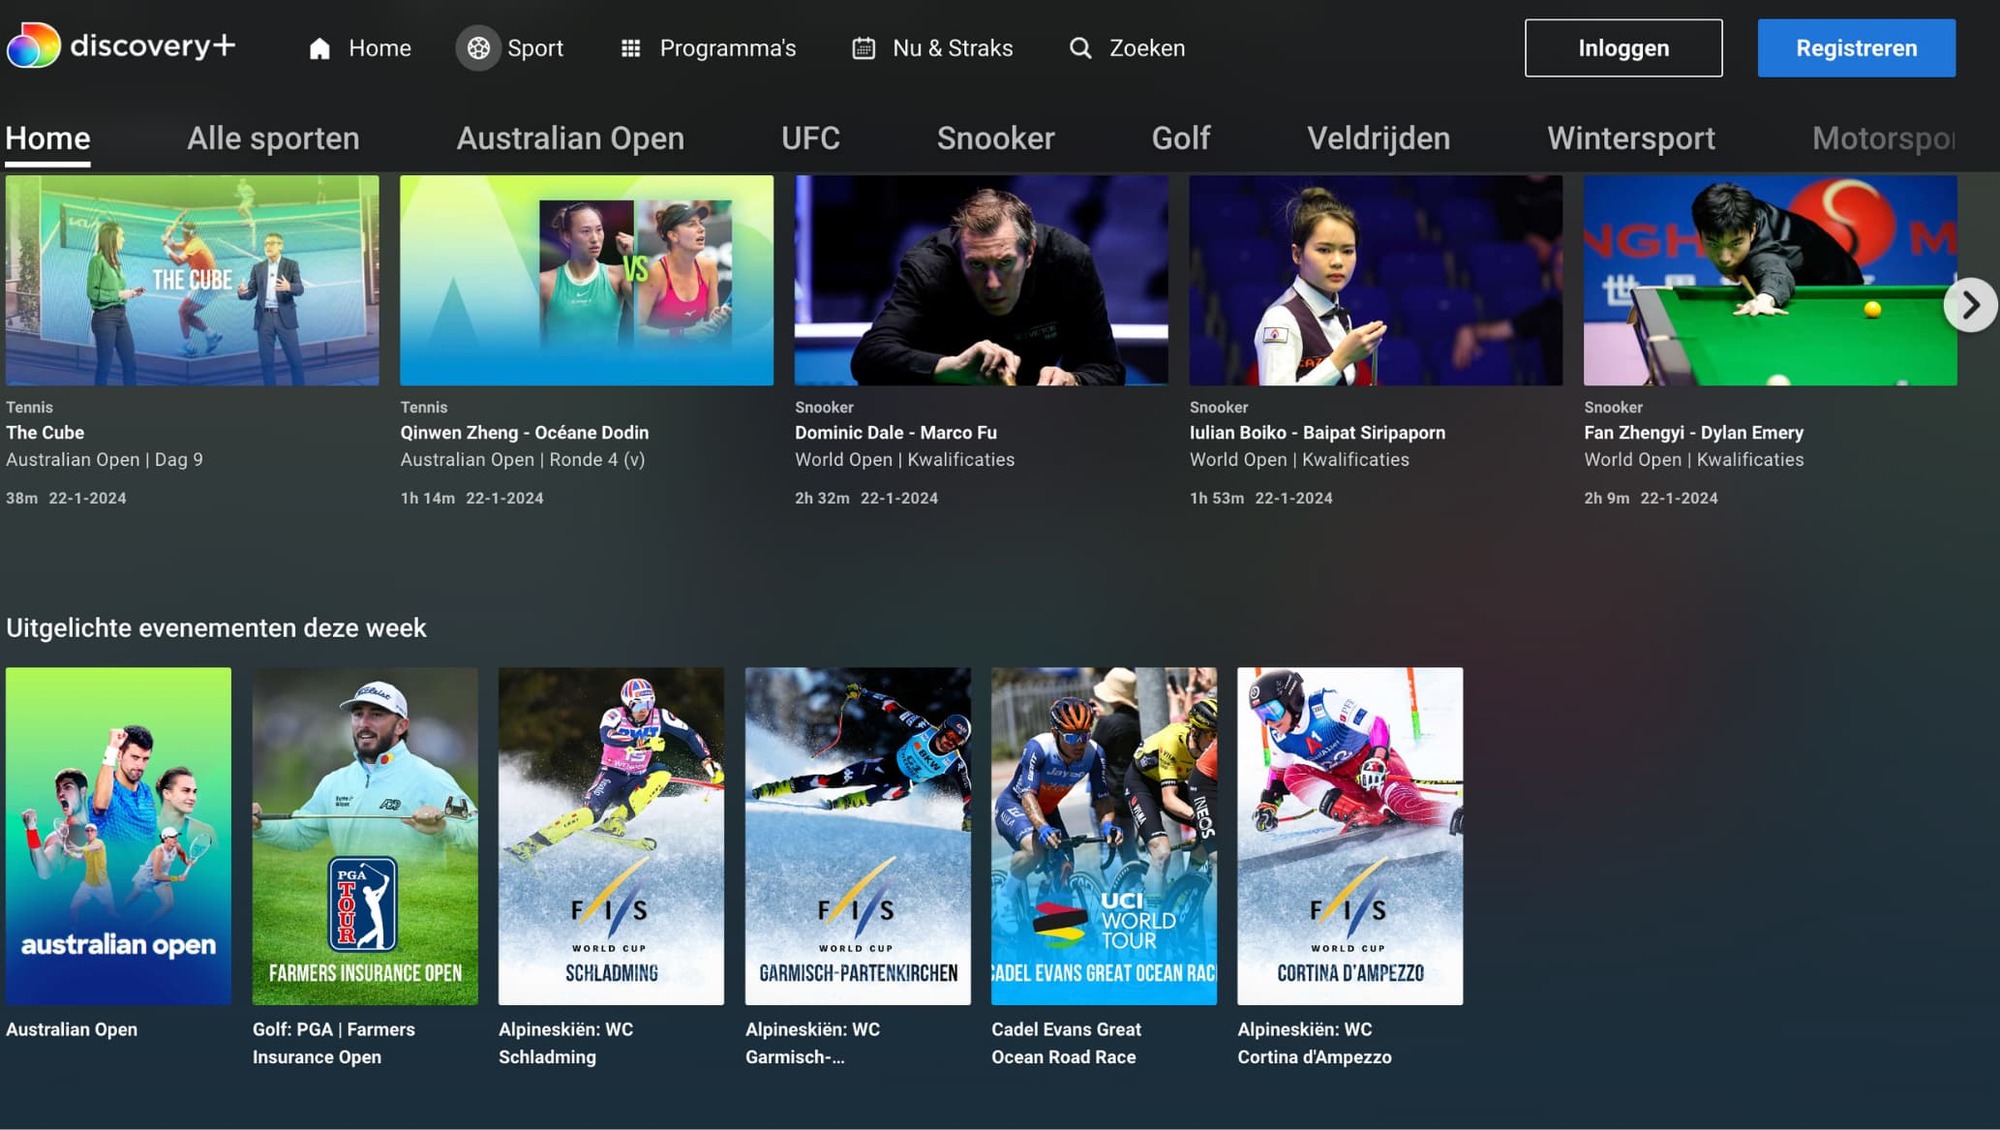This screenshot has width=2000, height=1130.
Task: Click 'Golf: PGA | Farmers Insurance Open' caption
Action: pos(334,1043)
